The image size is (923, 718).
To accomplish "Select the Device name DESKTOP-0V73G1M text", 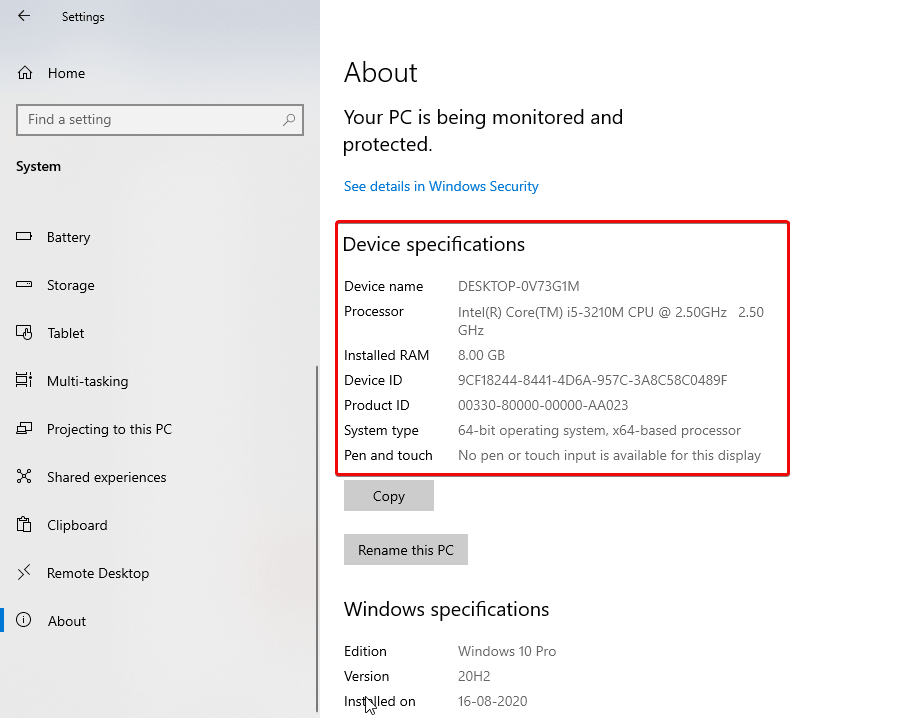I will (518, 286).
